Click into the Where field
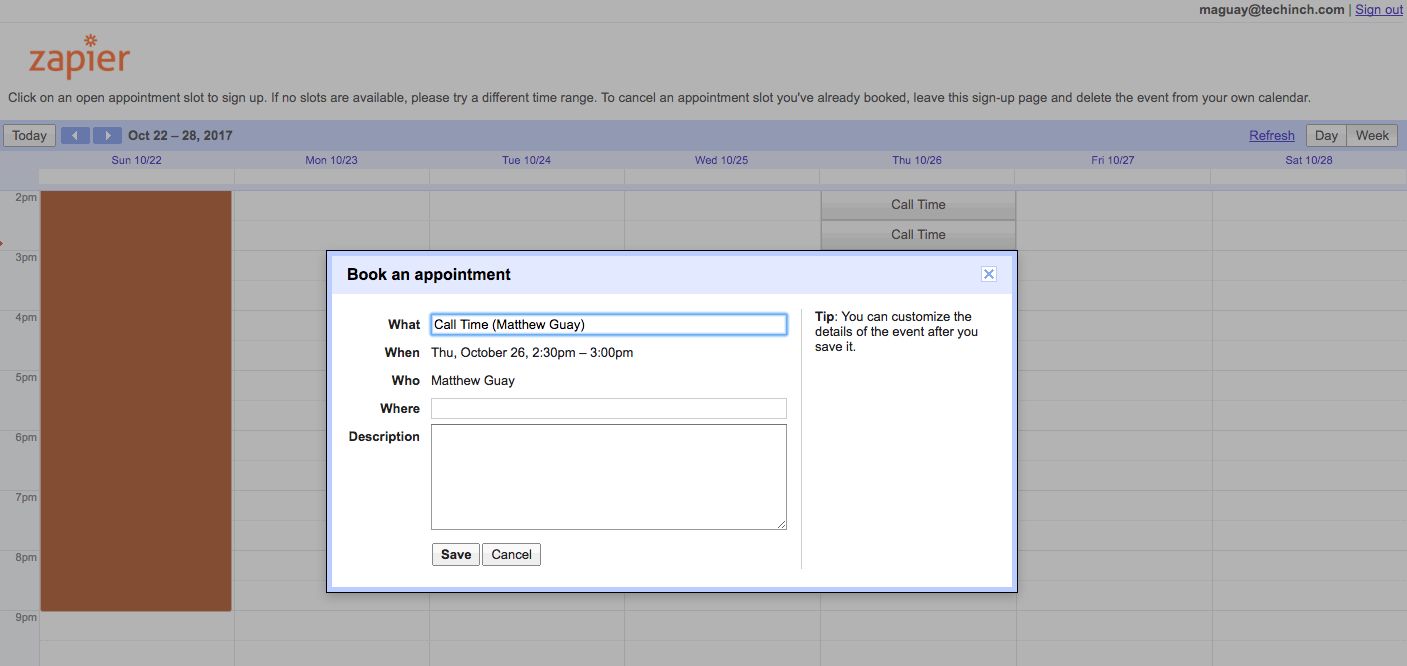 coord(608,408)
